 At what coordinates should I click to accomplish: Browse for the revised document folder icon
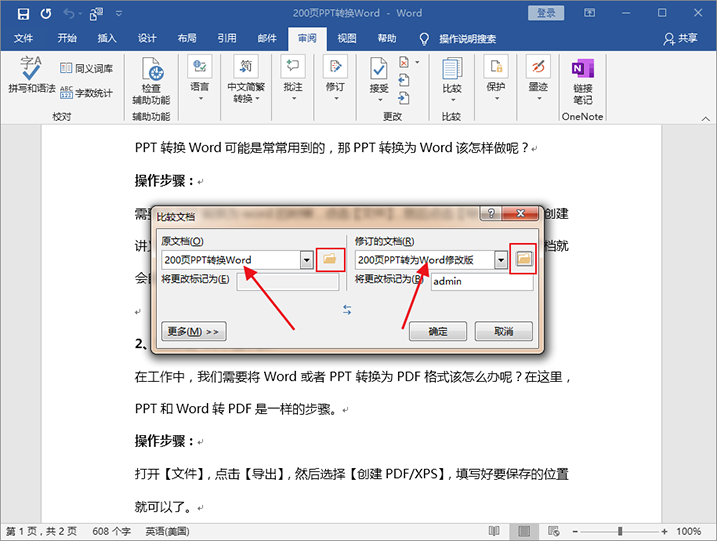point(524,259)
